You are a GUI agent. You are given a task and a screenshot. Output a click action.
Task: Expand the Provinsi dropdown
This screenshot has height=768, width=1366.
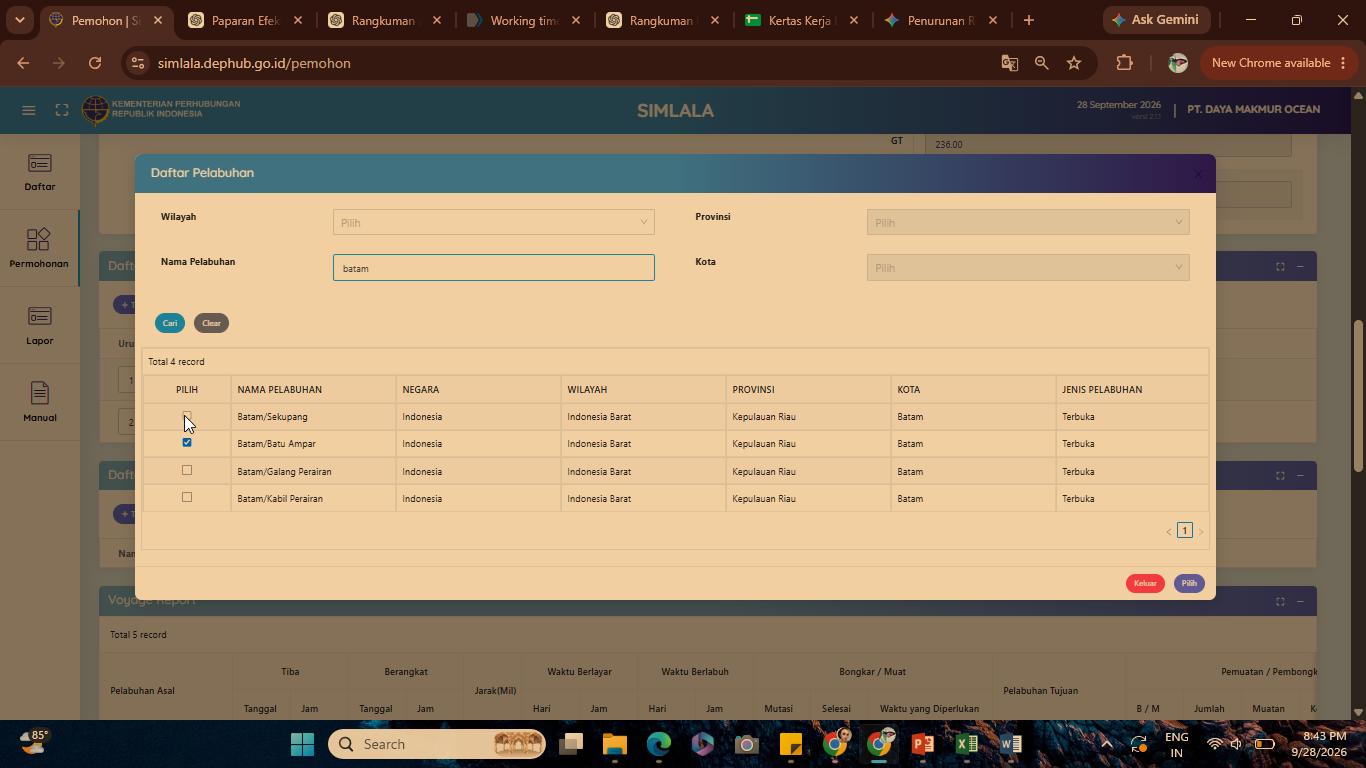click(1028, 222)
